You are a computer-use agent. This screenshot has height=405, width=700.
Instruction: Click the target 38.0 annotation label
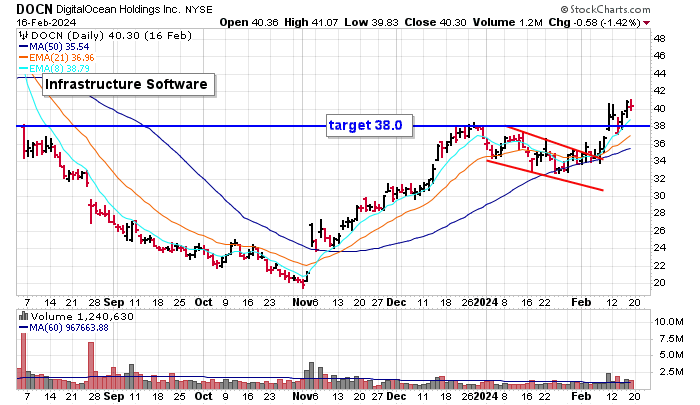coord(369,125)
